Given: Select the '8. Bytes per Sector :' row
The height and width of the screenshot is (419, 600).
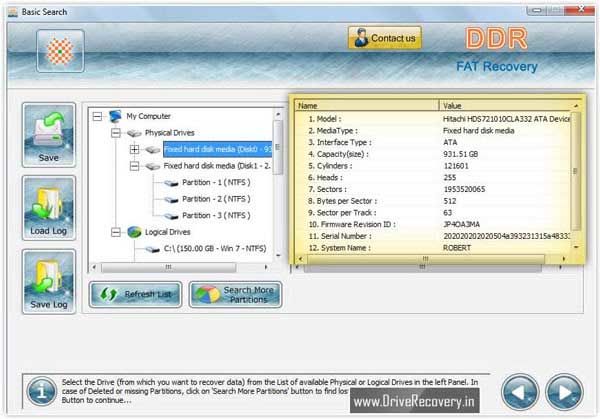Looking at the screenshot, I should tap(433, 201).
